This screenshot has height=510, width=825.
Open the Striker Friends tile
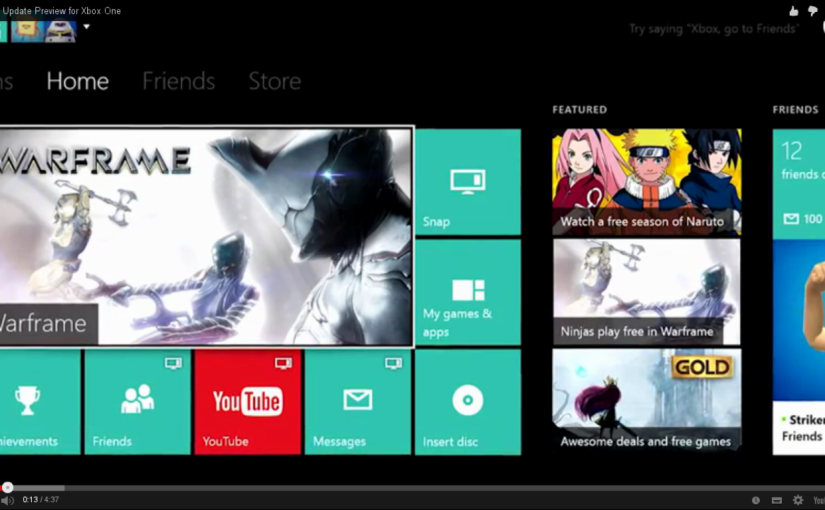click(x=799, y=427)
